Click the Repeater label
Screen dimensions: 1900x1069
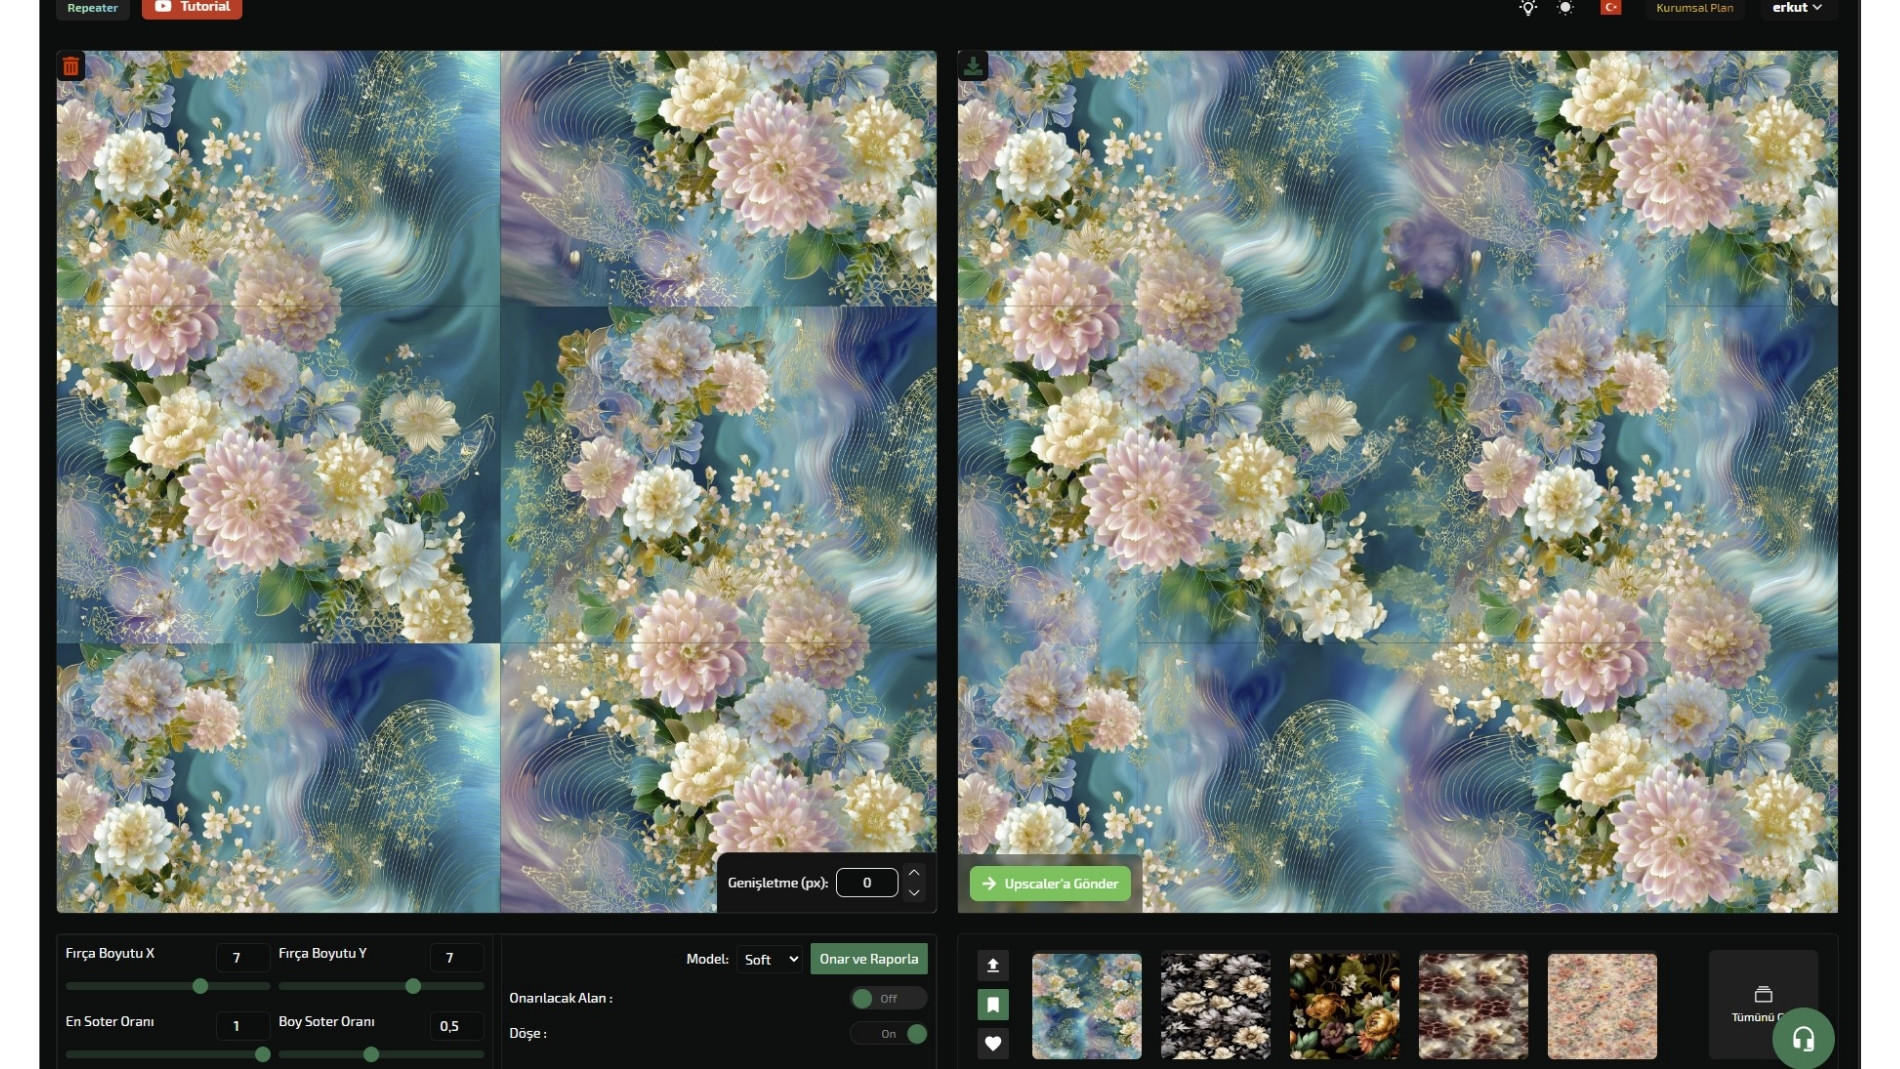coord(93,8)
